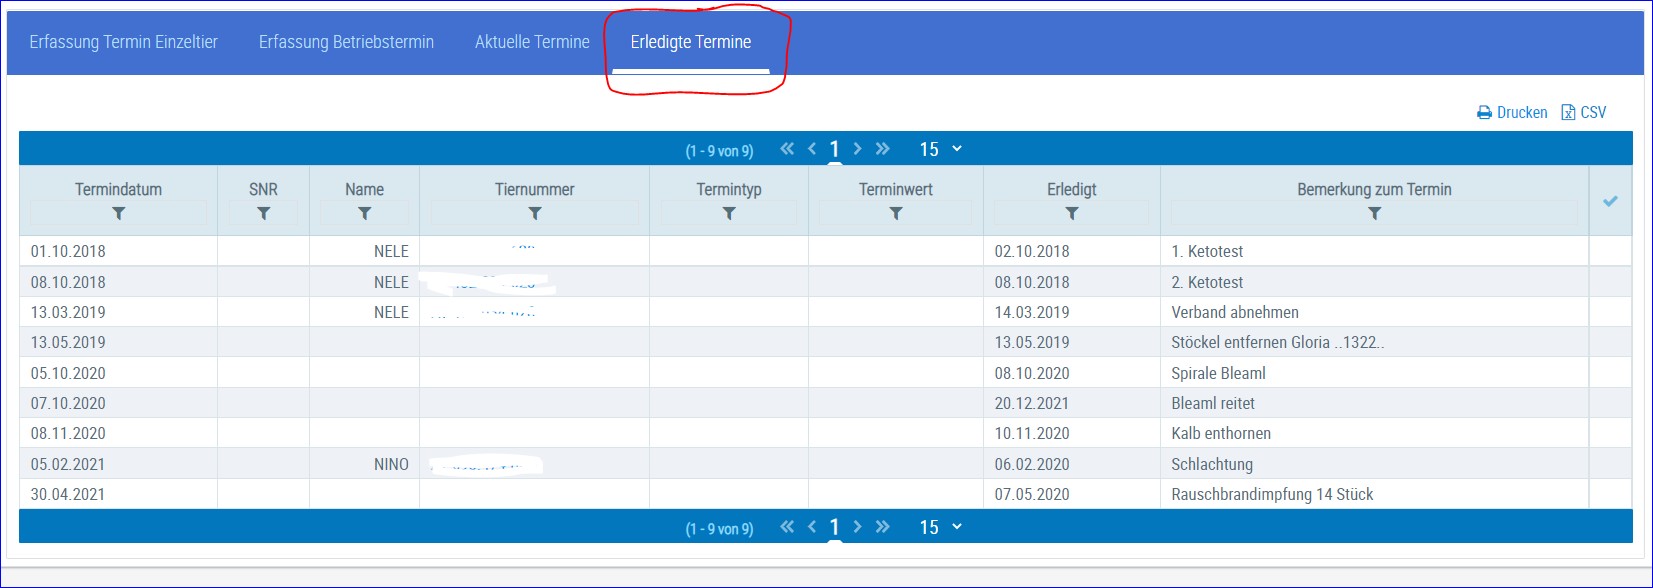Switch to Erfassung Betriebstermin tab

click(x=346, y=42)
